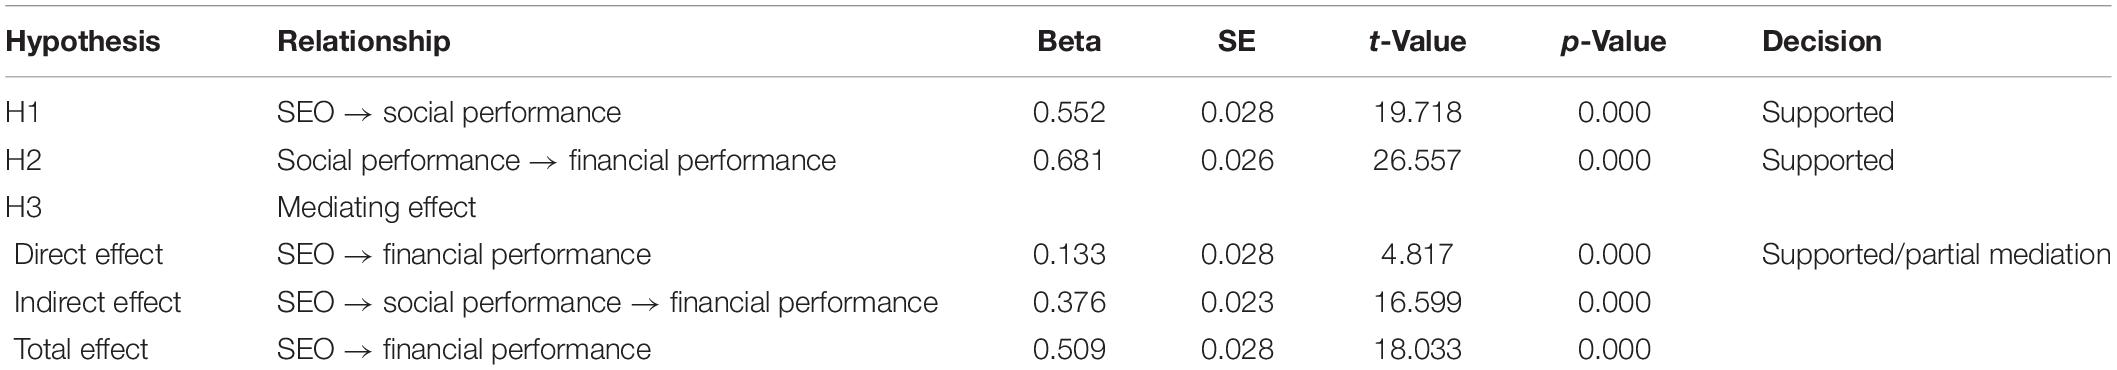2117x370 pixels.
Task: Click 'SEO → social performance' relationship text
Action: point(449,113)
